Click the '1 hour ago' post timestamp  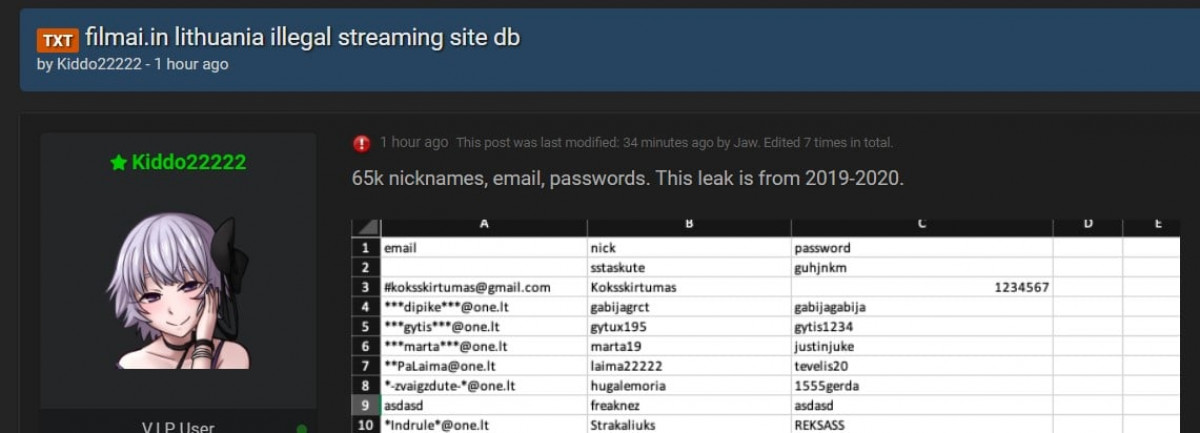[x=414, y=143]
